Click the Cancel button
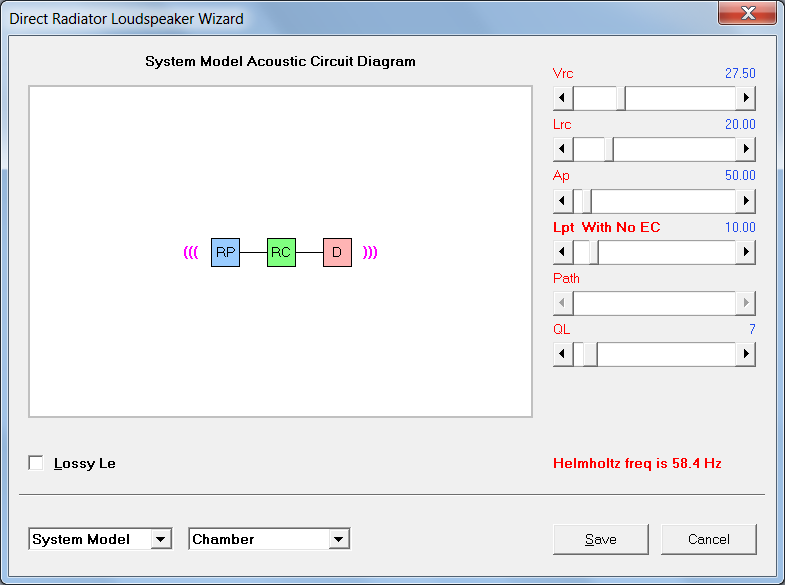The height and width of the screenshot is (585, 785). (709, 539)
